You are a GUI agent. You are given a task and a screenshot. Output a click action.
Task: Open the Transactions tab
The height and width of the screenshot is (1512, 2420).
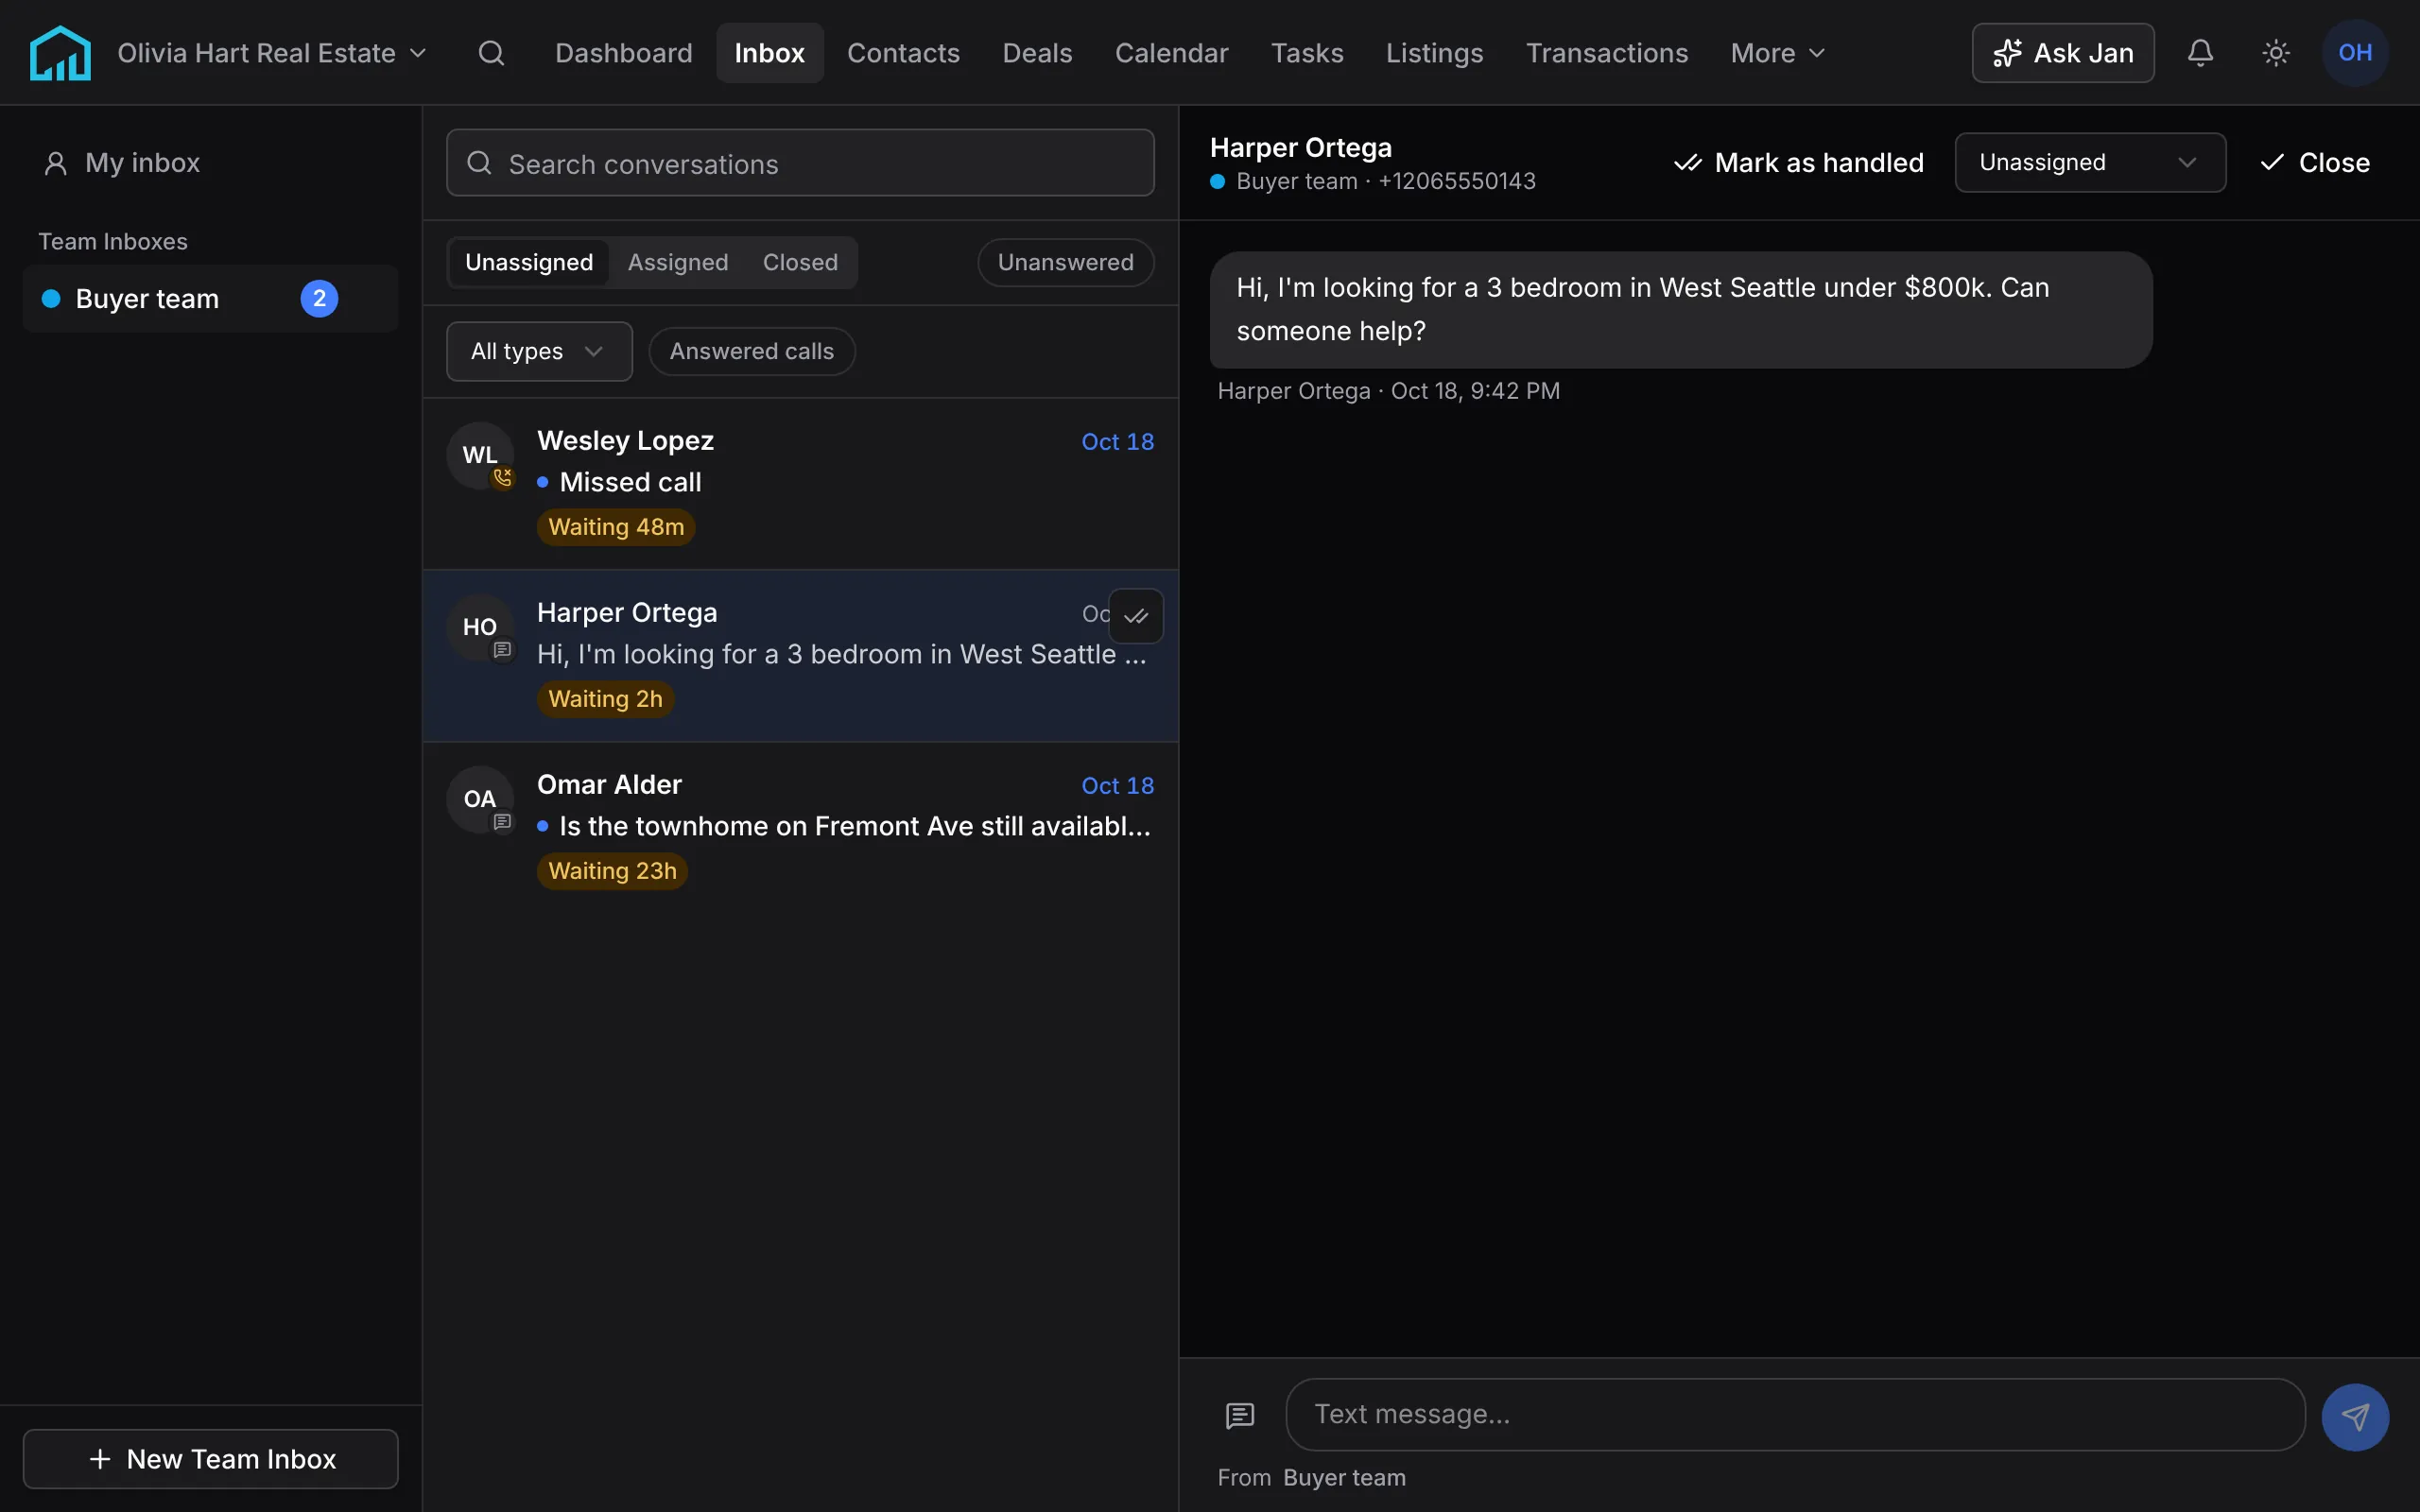[x=1607, y=53]
